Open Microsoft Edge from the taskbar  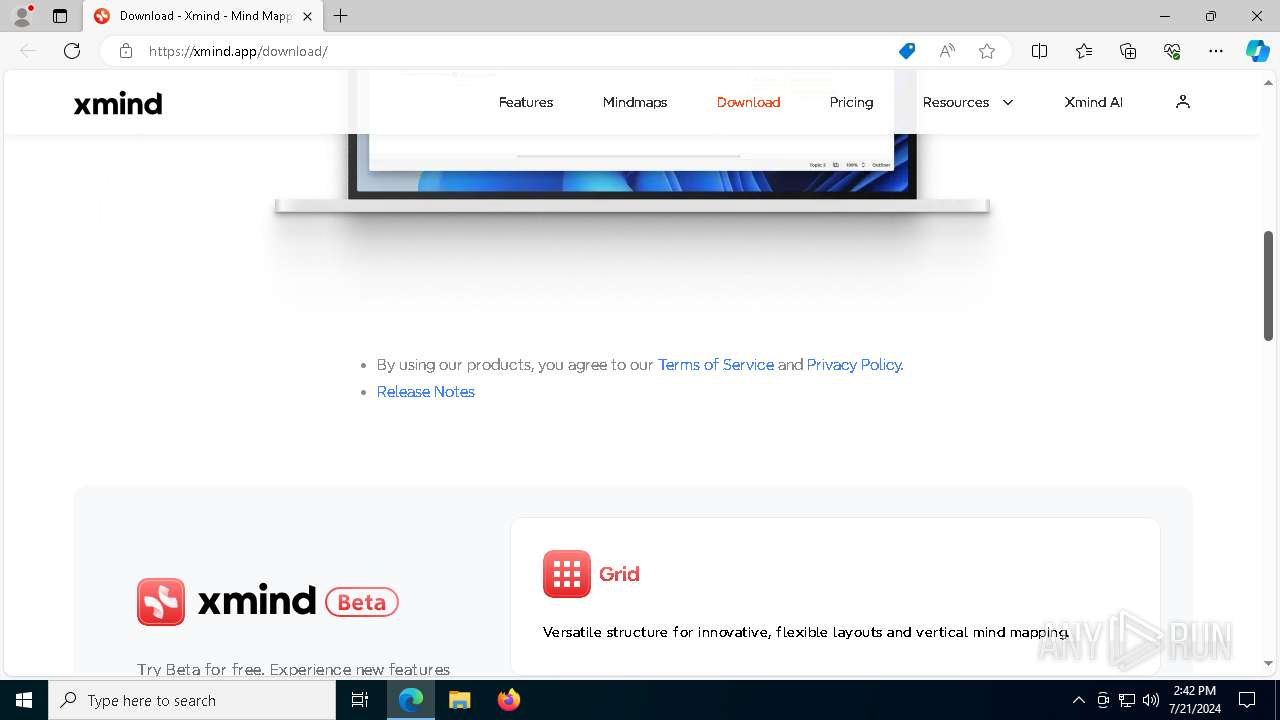[x=411, y=700]
